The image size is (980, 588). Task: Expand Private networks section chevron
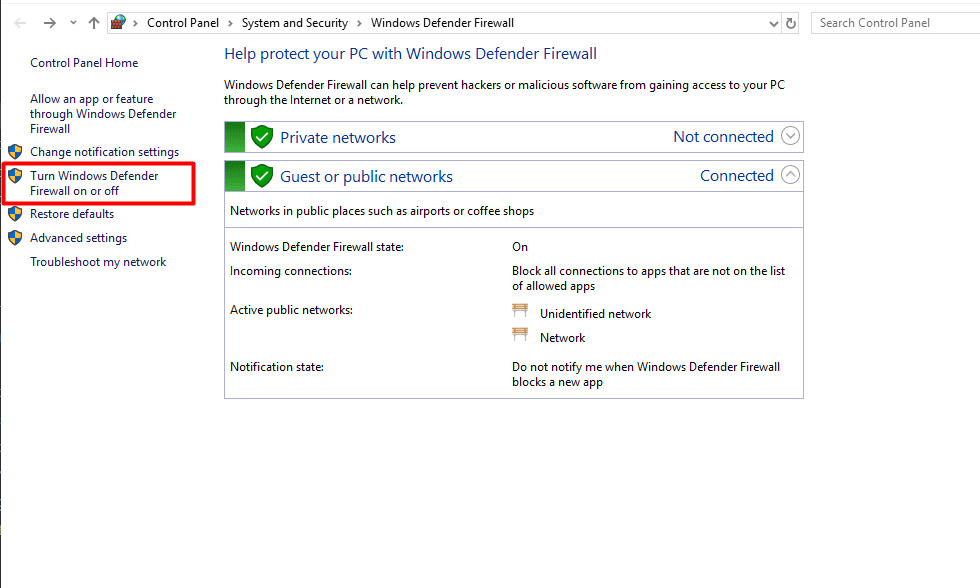[790, 136]
